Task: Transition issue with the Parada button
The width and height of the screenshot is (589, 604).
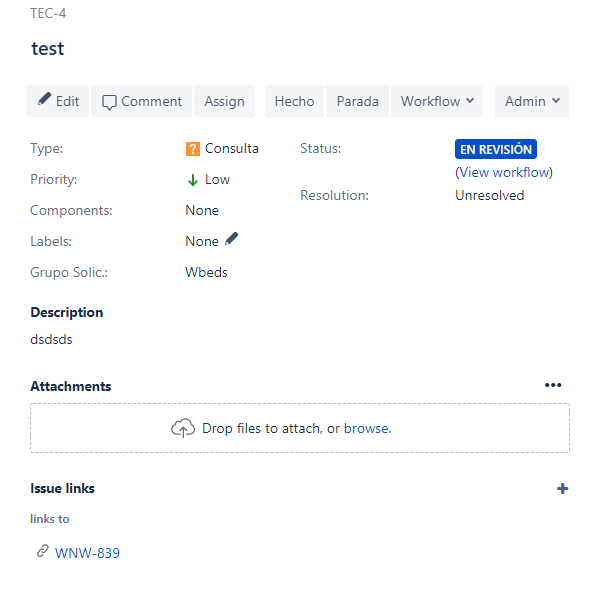Action: click(357, 101)
